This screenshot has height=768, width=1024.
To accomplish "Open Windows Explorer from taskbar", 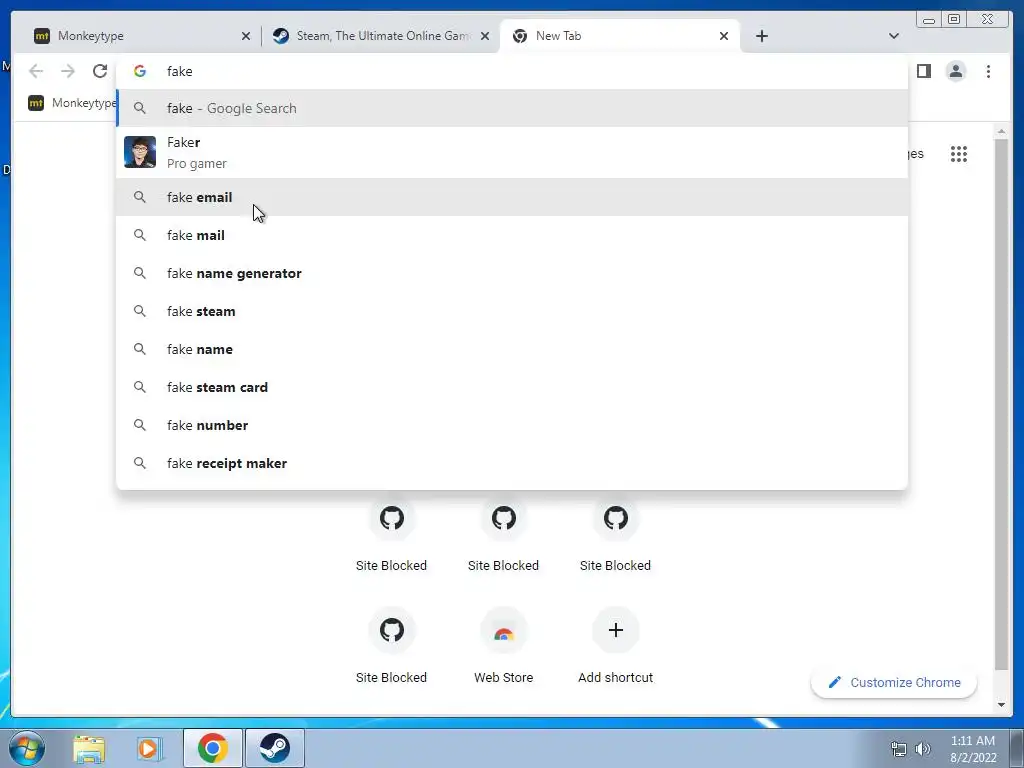I will 89,748.
